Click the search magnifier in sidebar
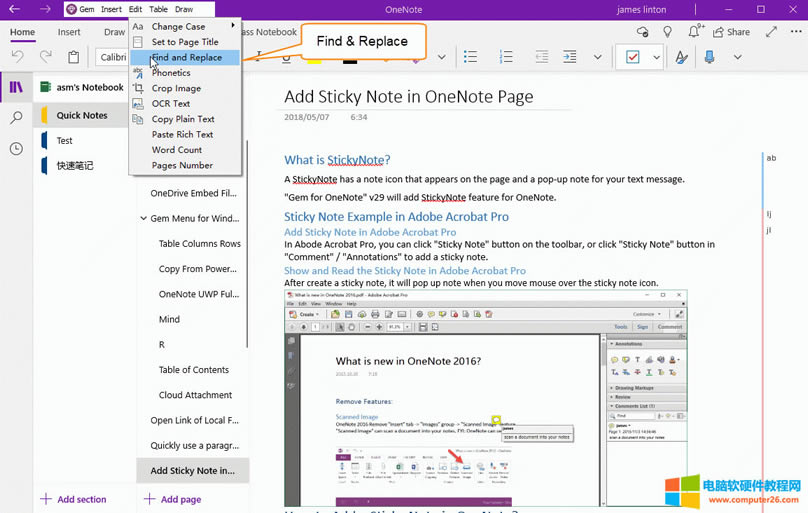 [16, 118]
